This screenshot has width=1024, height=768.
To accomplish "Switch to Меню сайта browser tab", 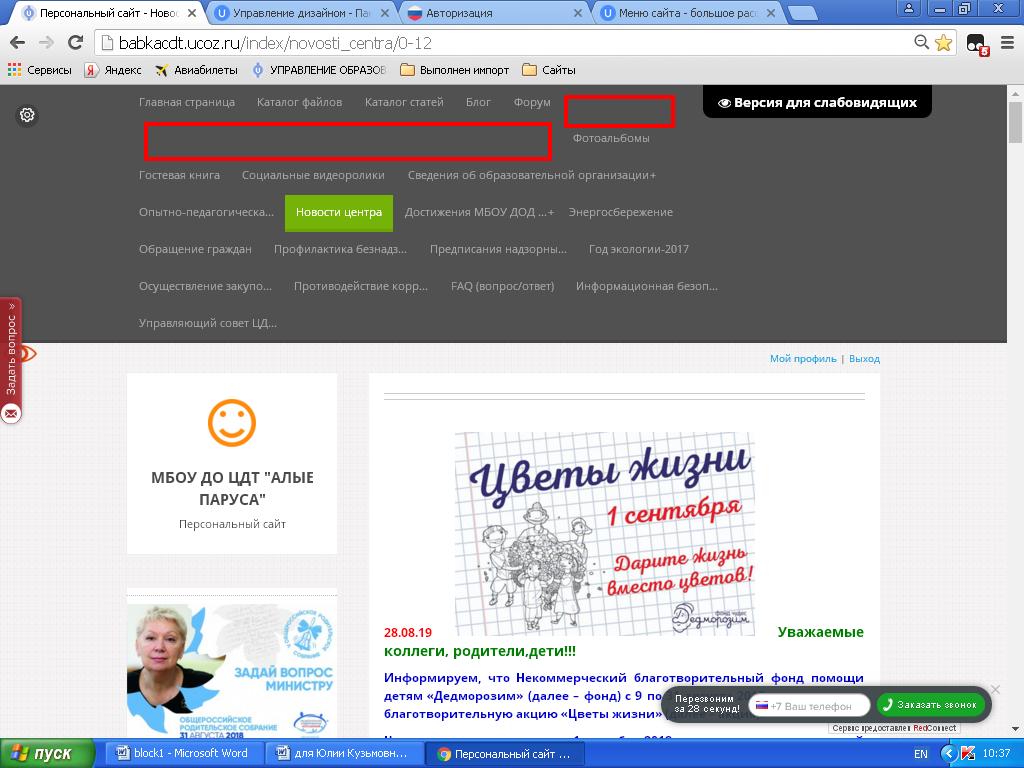I will pos(688,13).
